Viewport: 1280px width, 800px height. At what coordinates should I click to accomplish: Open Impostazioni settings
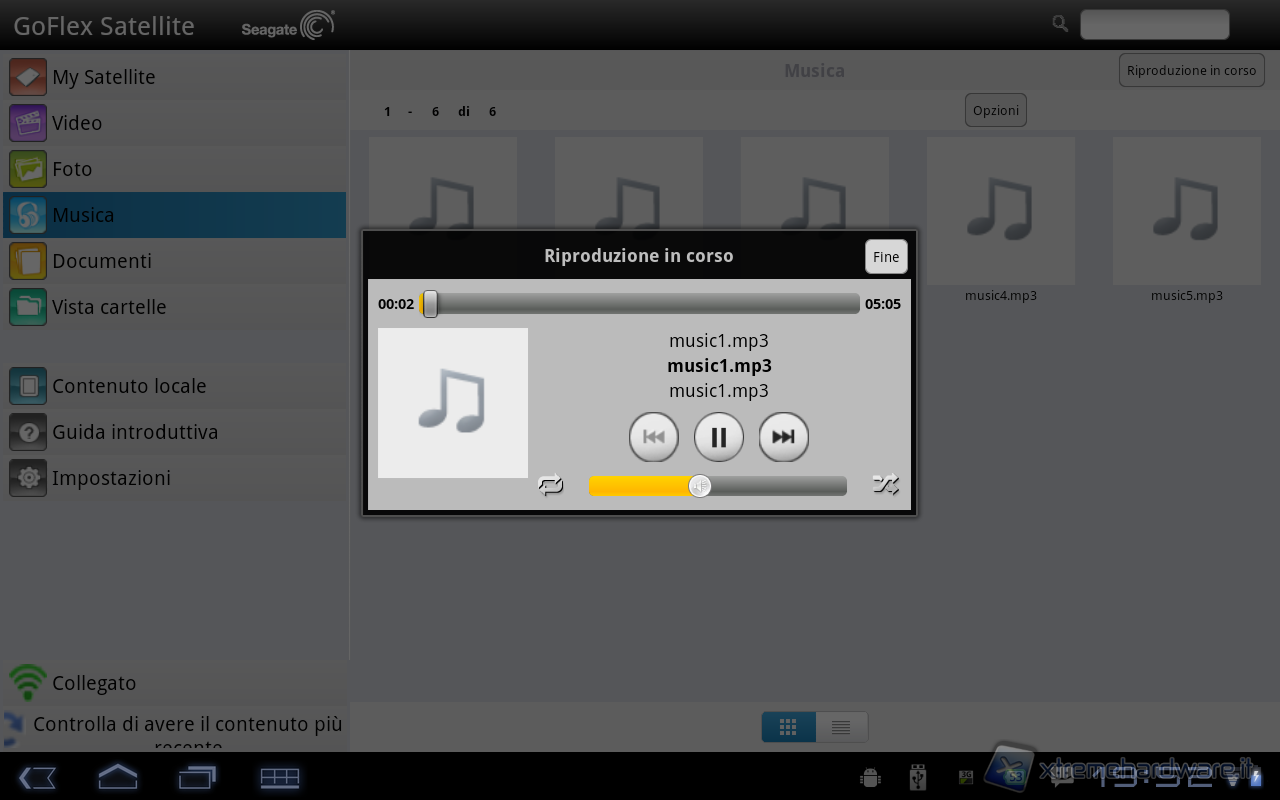click(111, 478)
